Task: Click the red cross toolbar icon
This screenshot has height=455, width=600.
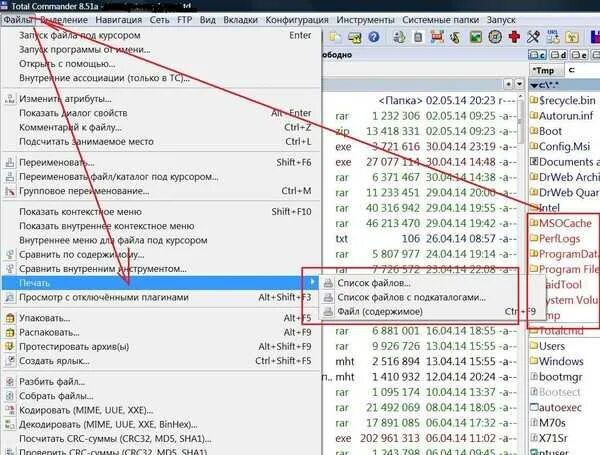Action: coord(514,37)
